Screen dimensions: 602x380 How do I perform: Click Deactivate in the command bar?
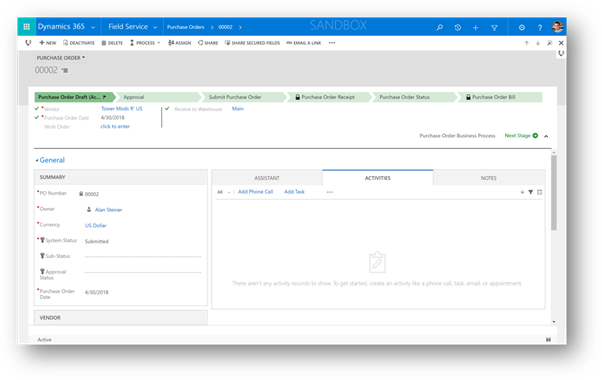tap(79, 43)
